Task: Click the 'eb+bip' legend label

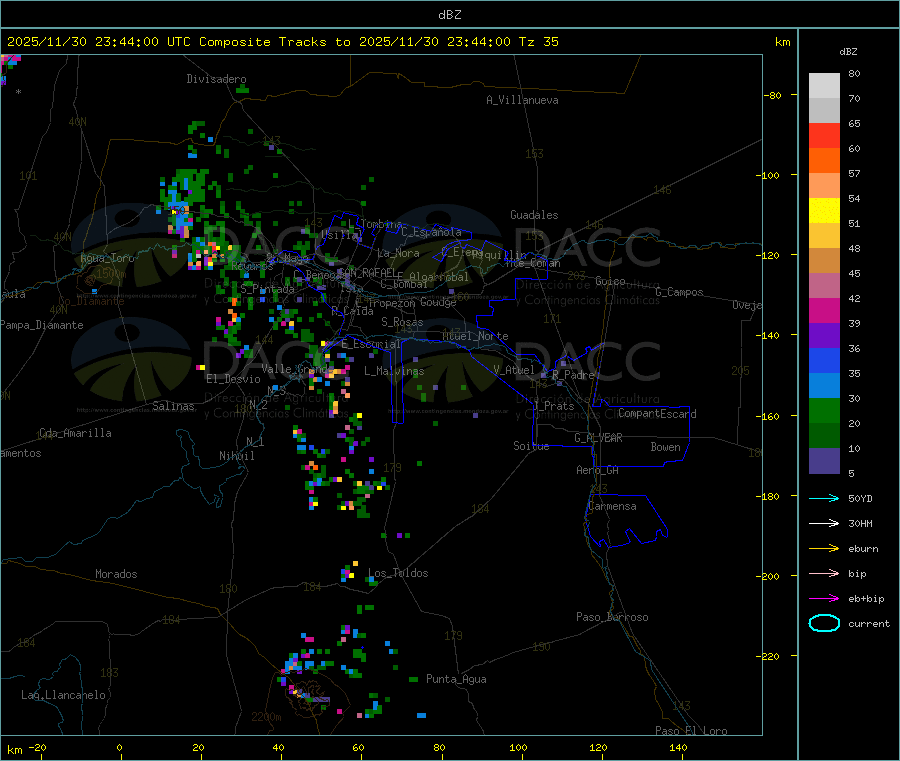Action: pos(866,599)
